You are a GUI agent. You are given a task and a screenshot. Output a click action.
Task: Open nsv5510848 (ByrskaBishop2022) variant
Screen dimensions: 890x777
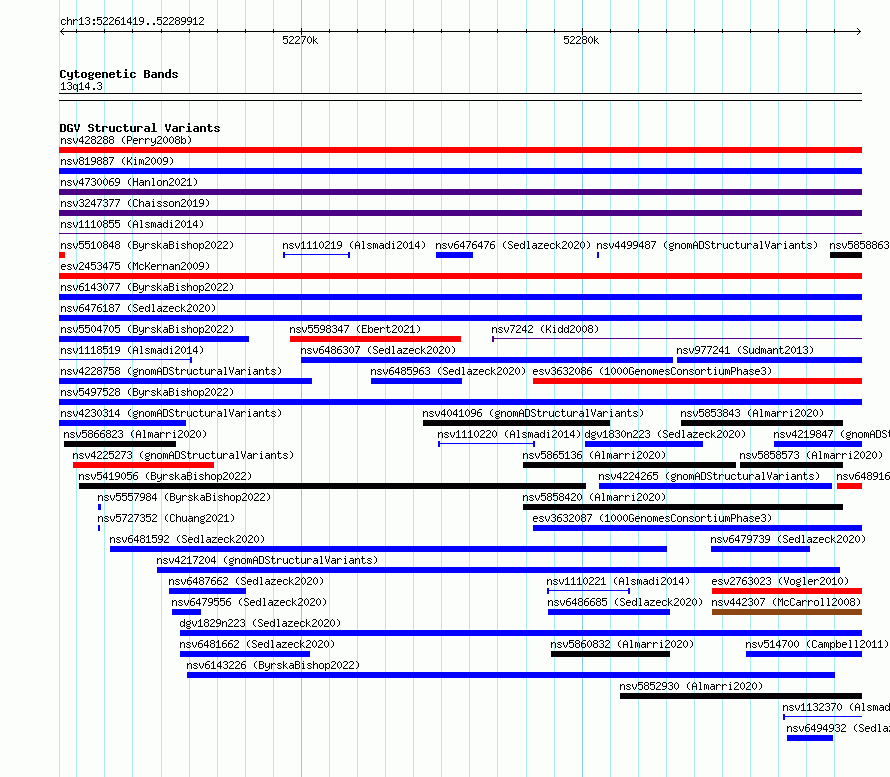pyautogui.click(x=147, y=245)
